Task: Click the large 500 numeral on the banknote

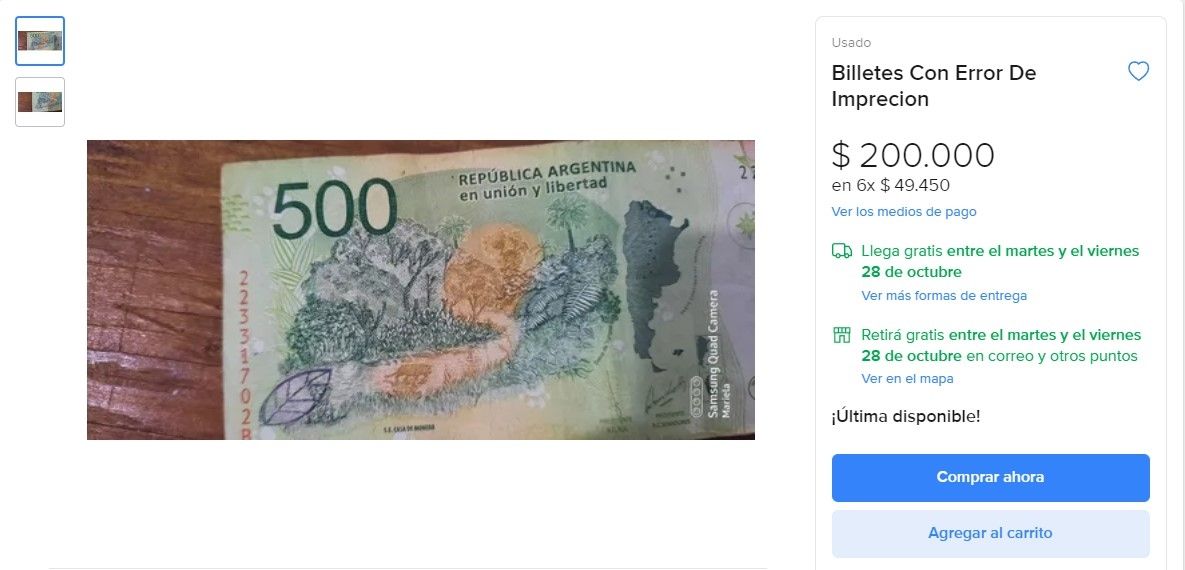Action: click(x=334, y=209)
